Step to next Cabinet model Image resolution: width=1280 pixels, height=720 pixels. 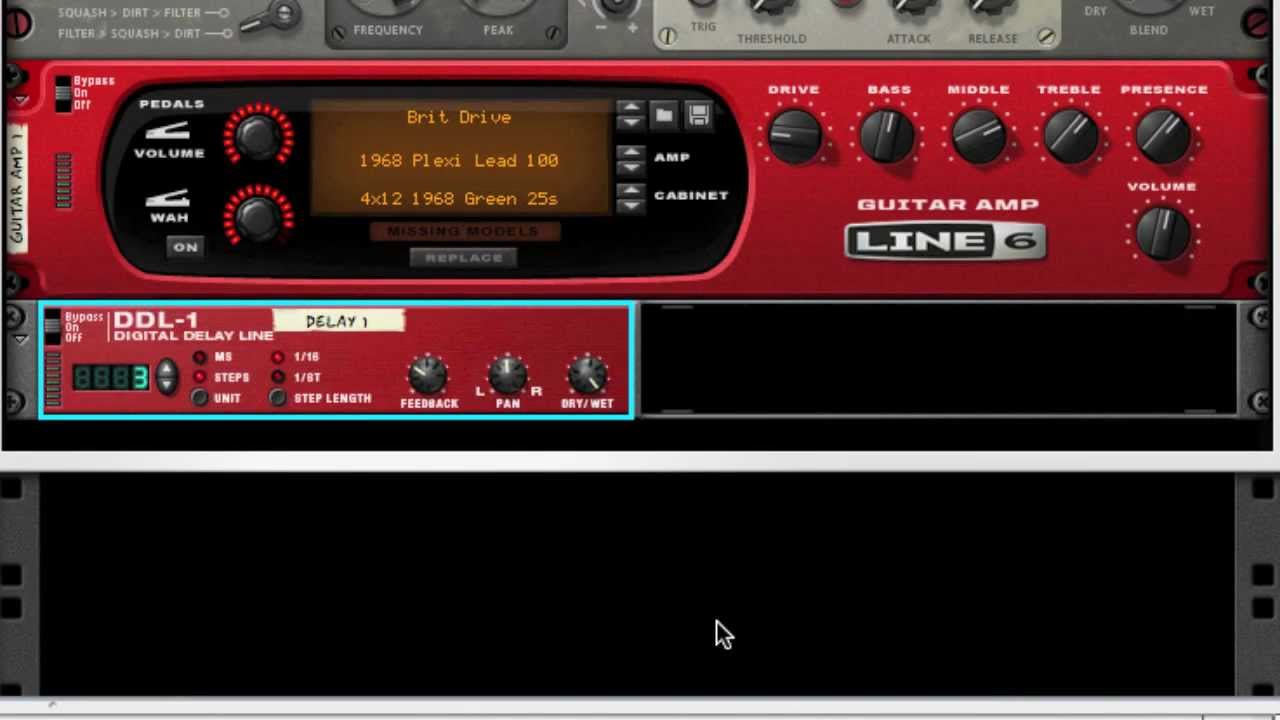(x=630, y=205)
